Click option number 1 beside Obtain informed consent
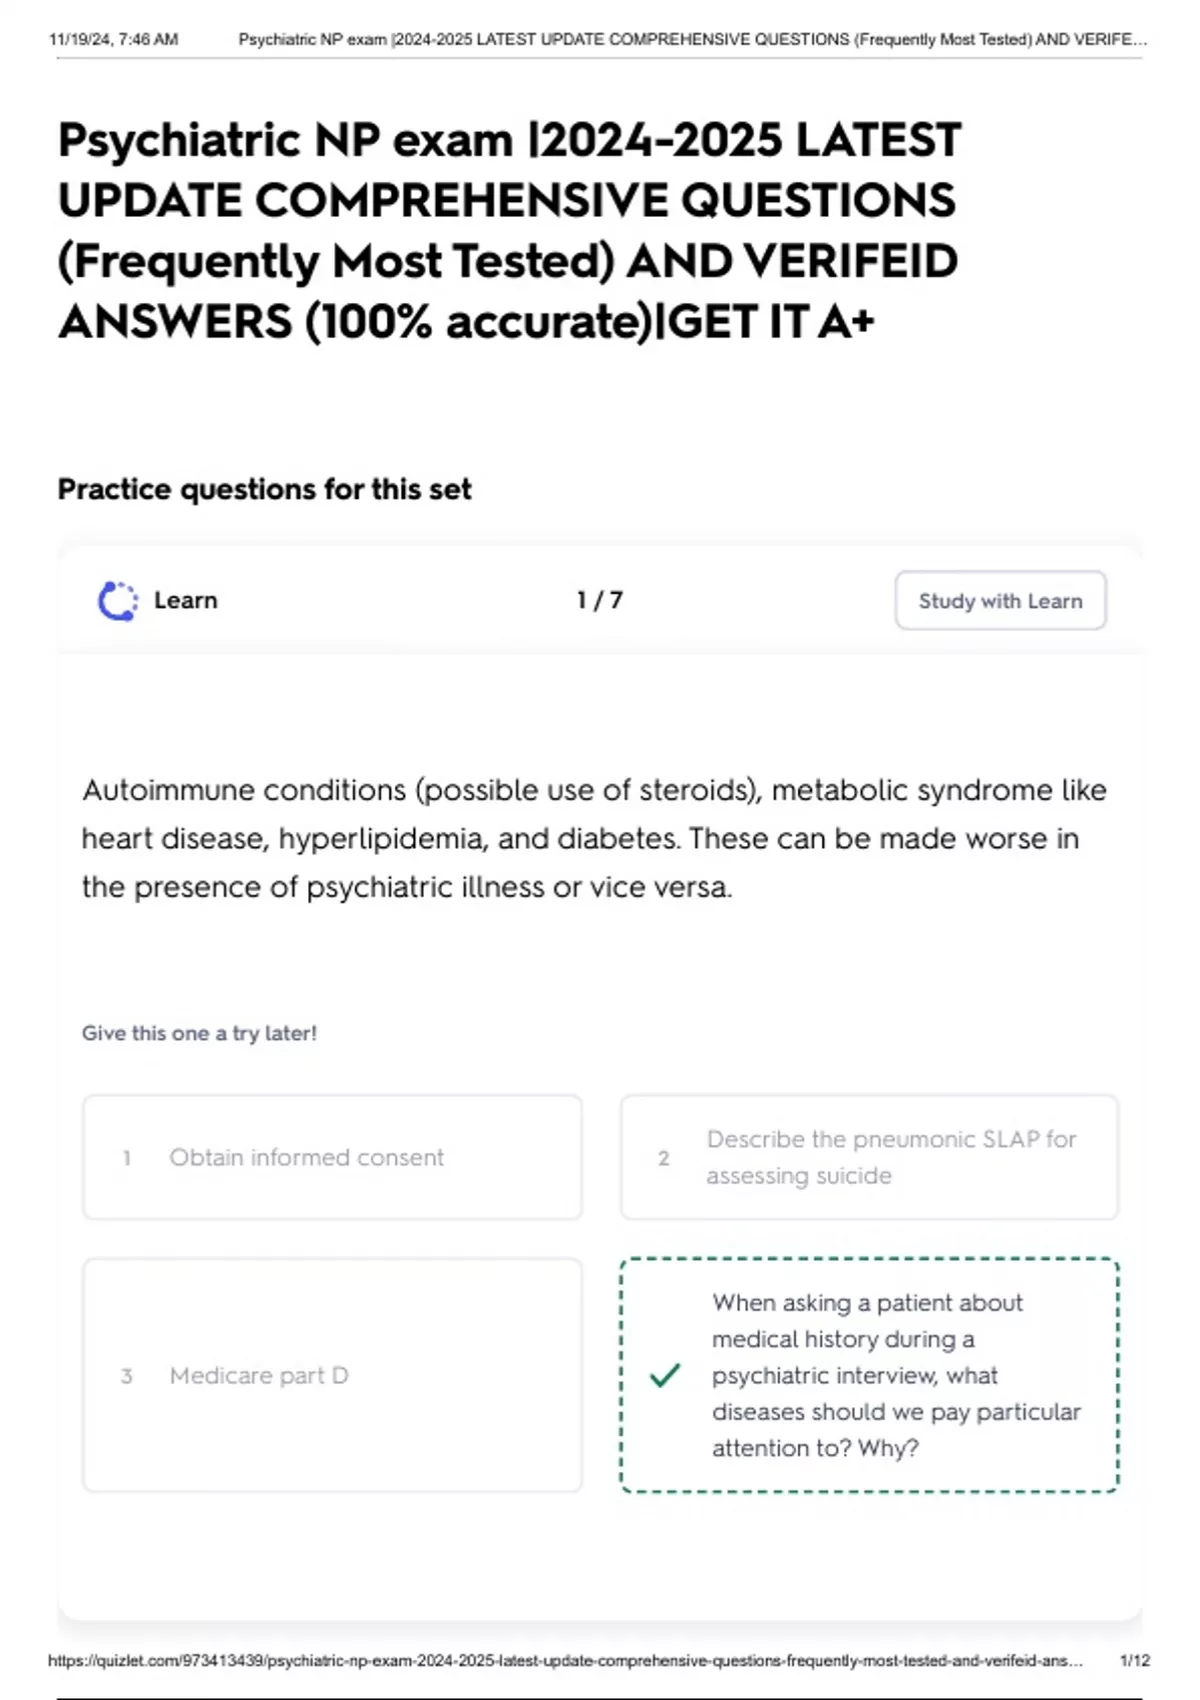The height and width of the screenshot is (1700, 1200). pos(127,1158)
